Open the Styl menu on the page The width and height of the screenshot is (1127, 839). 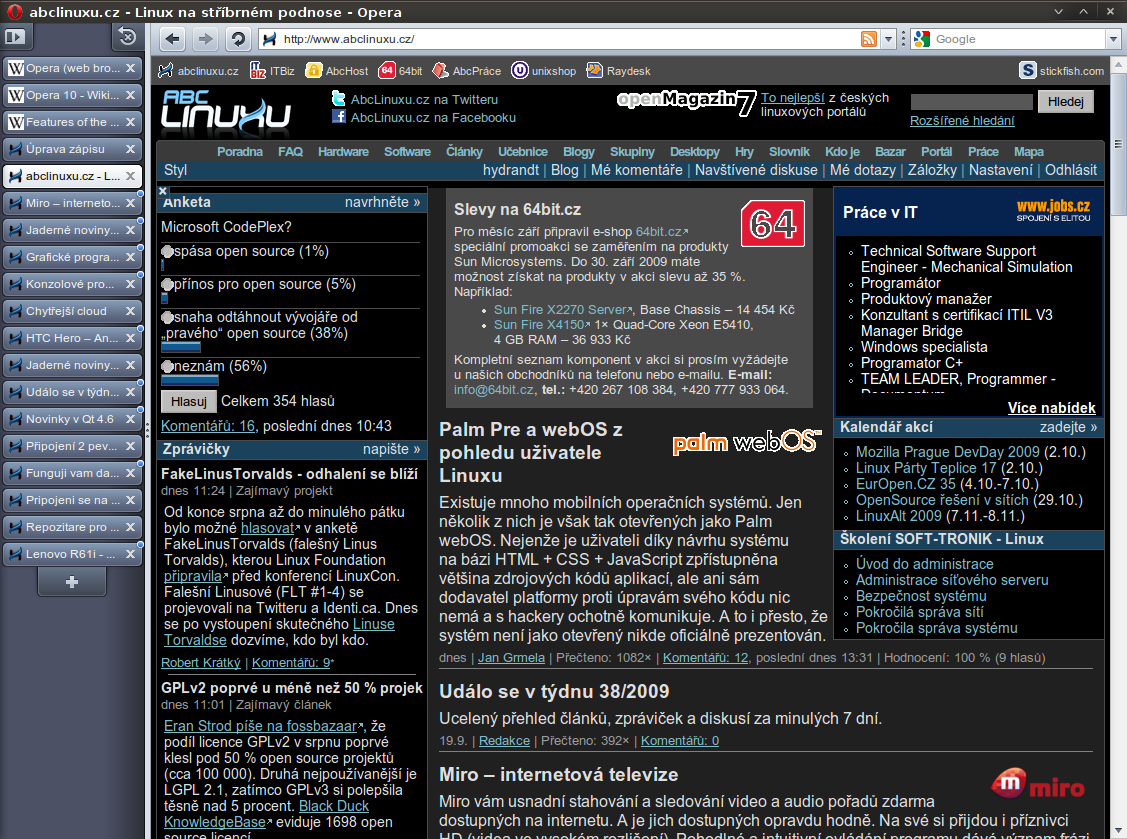click(175, 170)
